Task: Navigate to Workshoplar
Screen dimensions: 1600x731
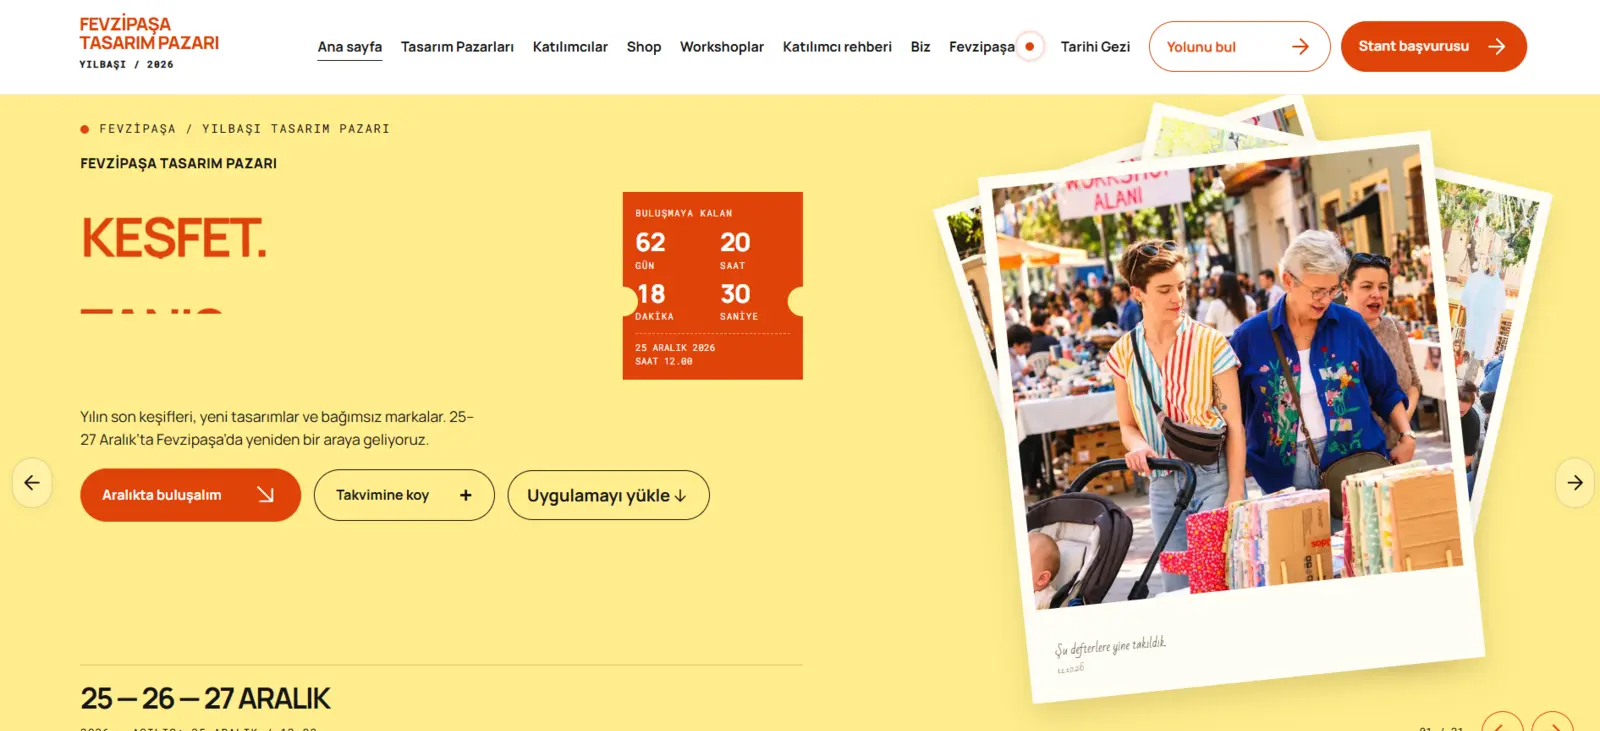Action: 722,47
